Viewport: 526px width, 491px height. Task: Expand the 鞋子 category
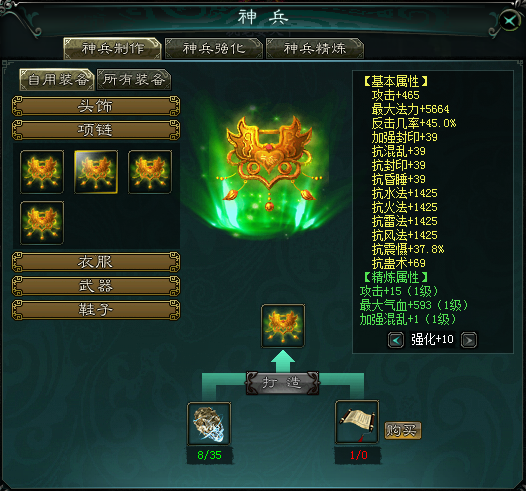(x=96, y=310)
